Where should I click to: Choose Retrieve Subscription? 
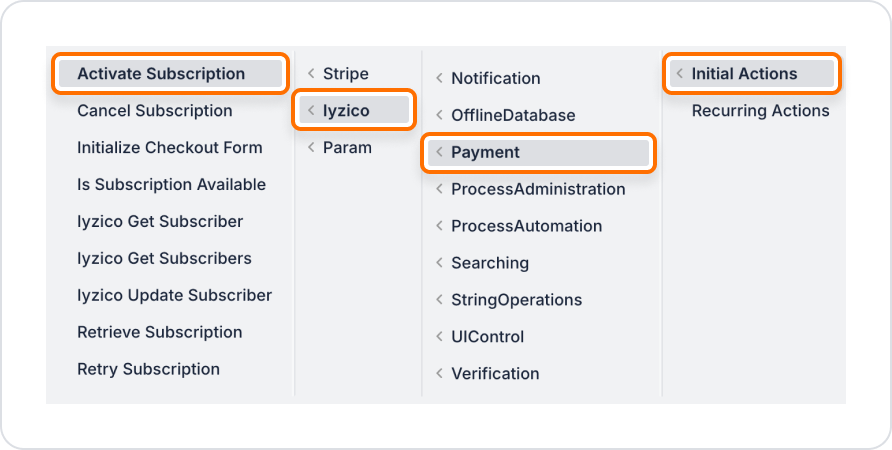coord(160,332)
